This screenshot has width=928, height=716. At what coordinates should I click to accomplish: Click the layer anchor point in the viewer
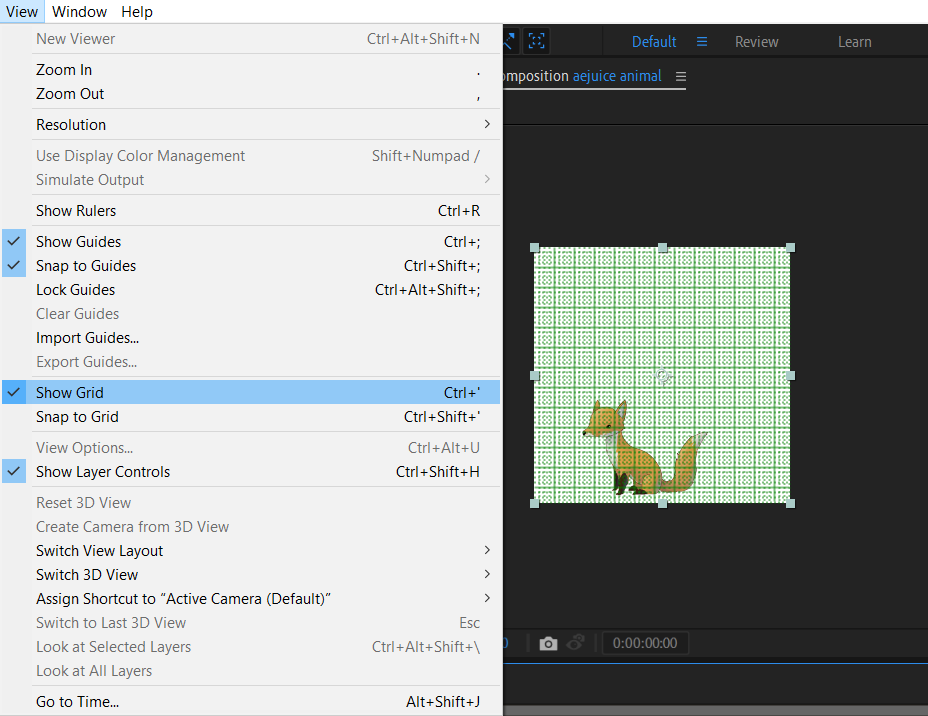663,376
